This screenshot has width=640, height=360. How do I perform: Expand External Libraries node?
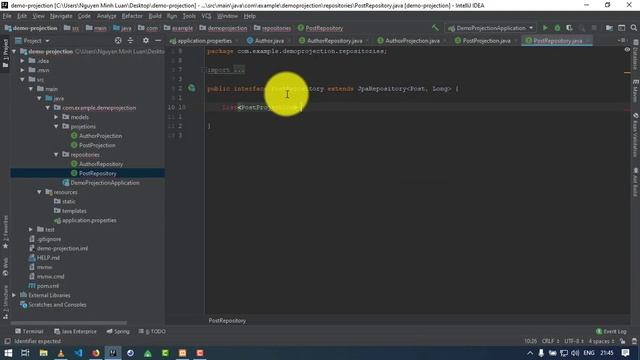tap(14, 295)
